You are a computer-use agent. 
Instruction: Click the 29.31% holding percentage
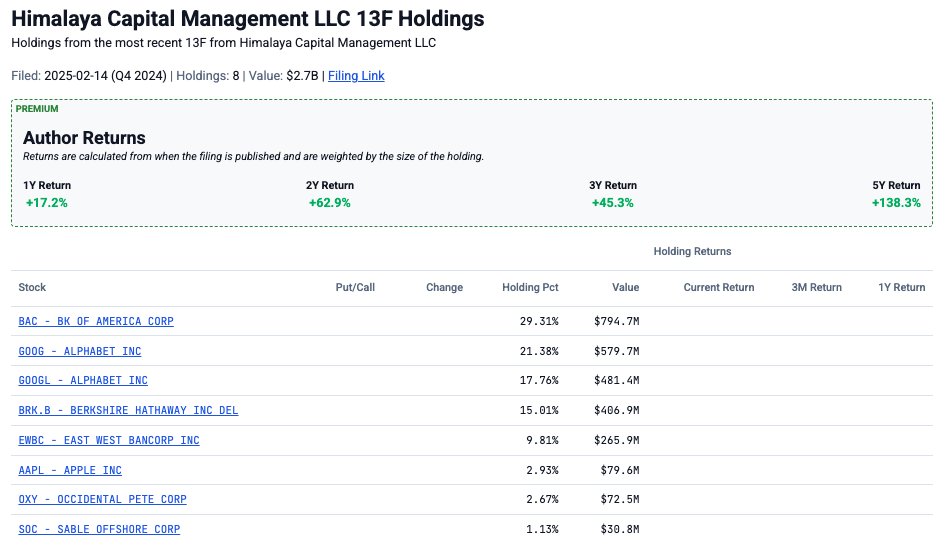pyautogui.click(x=539, y=321)
